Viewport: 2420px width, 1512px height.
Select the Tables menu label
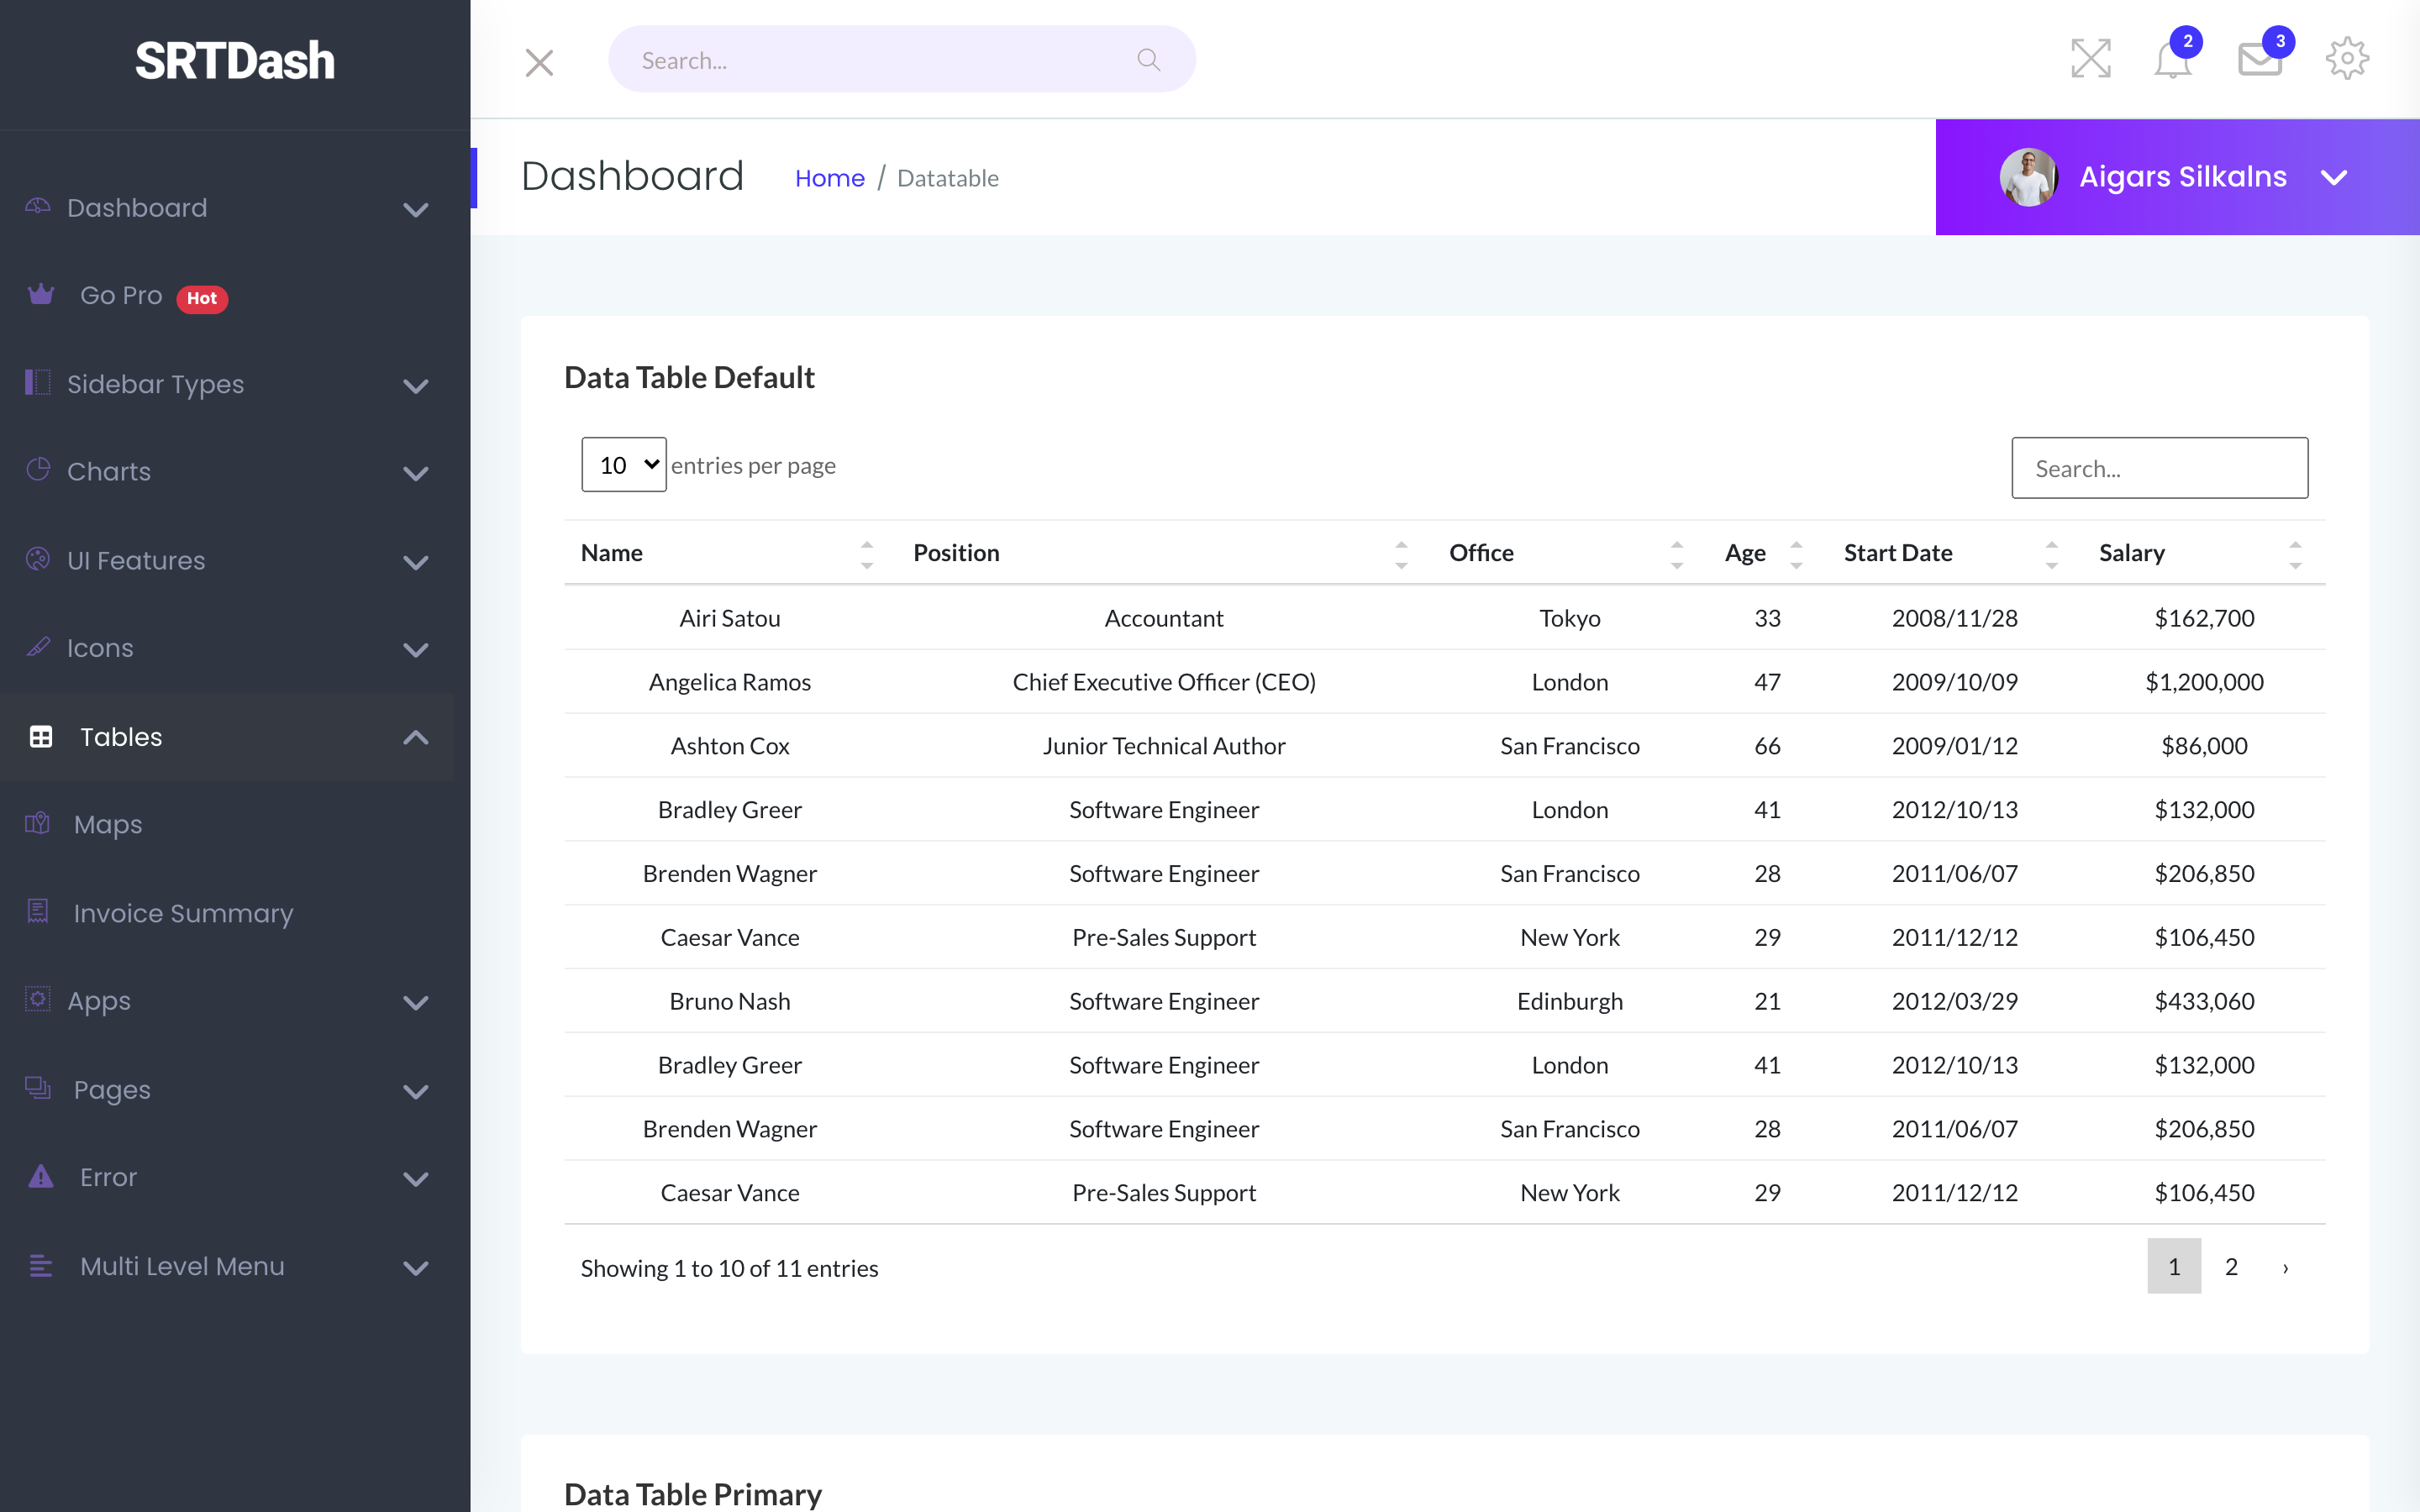pyautogui.click(x=121, y=737)
